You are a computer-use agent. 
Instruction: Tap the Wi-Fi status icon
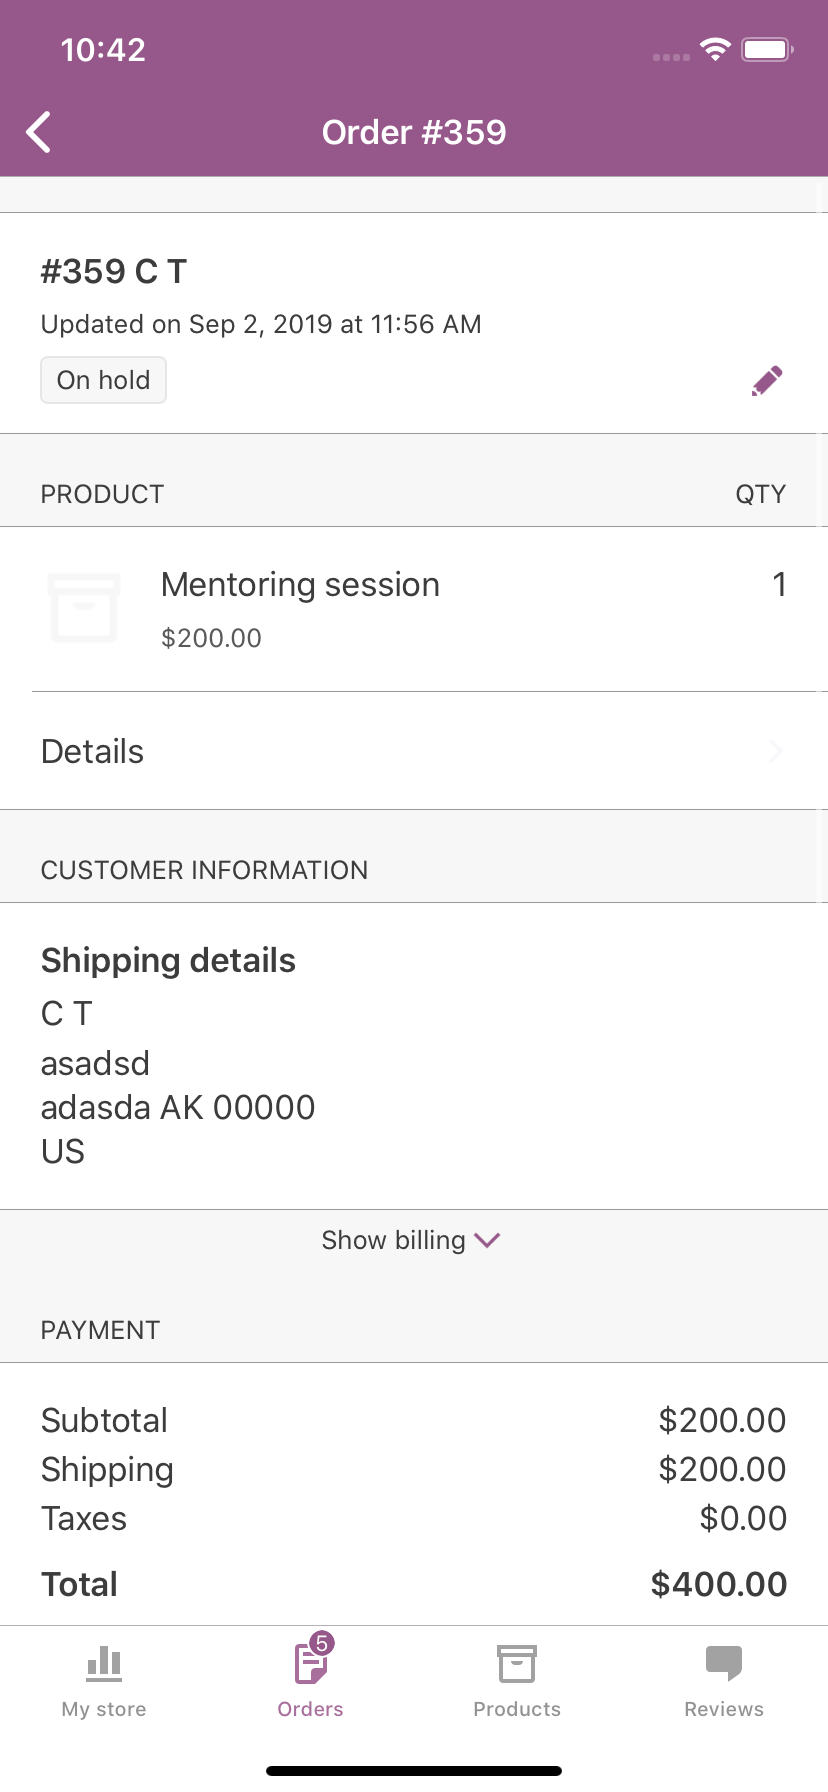coord(715,50)
